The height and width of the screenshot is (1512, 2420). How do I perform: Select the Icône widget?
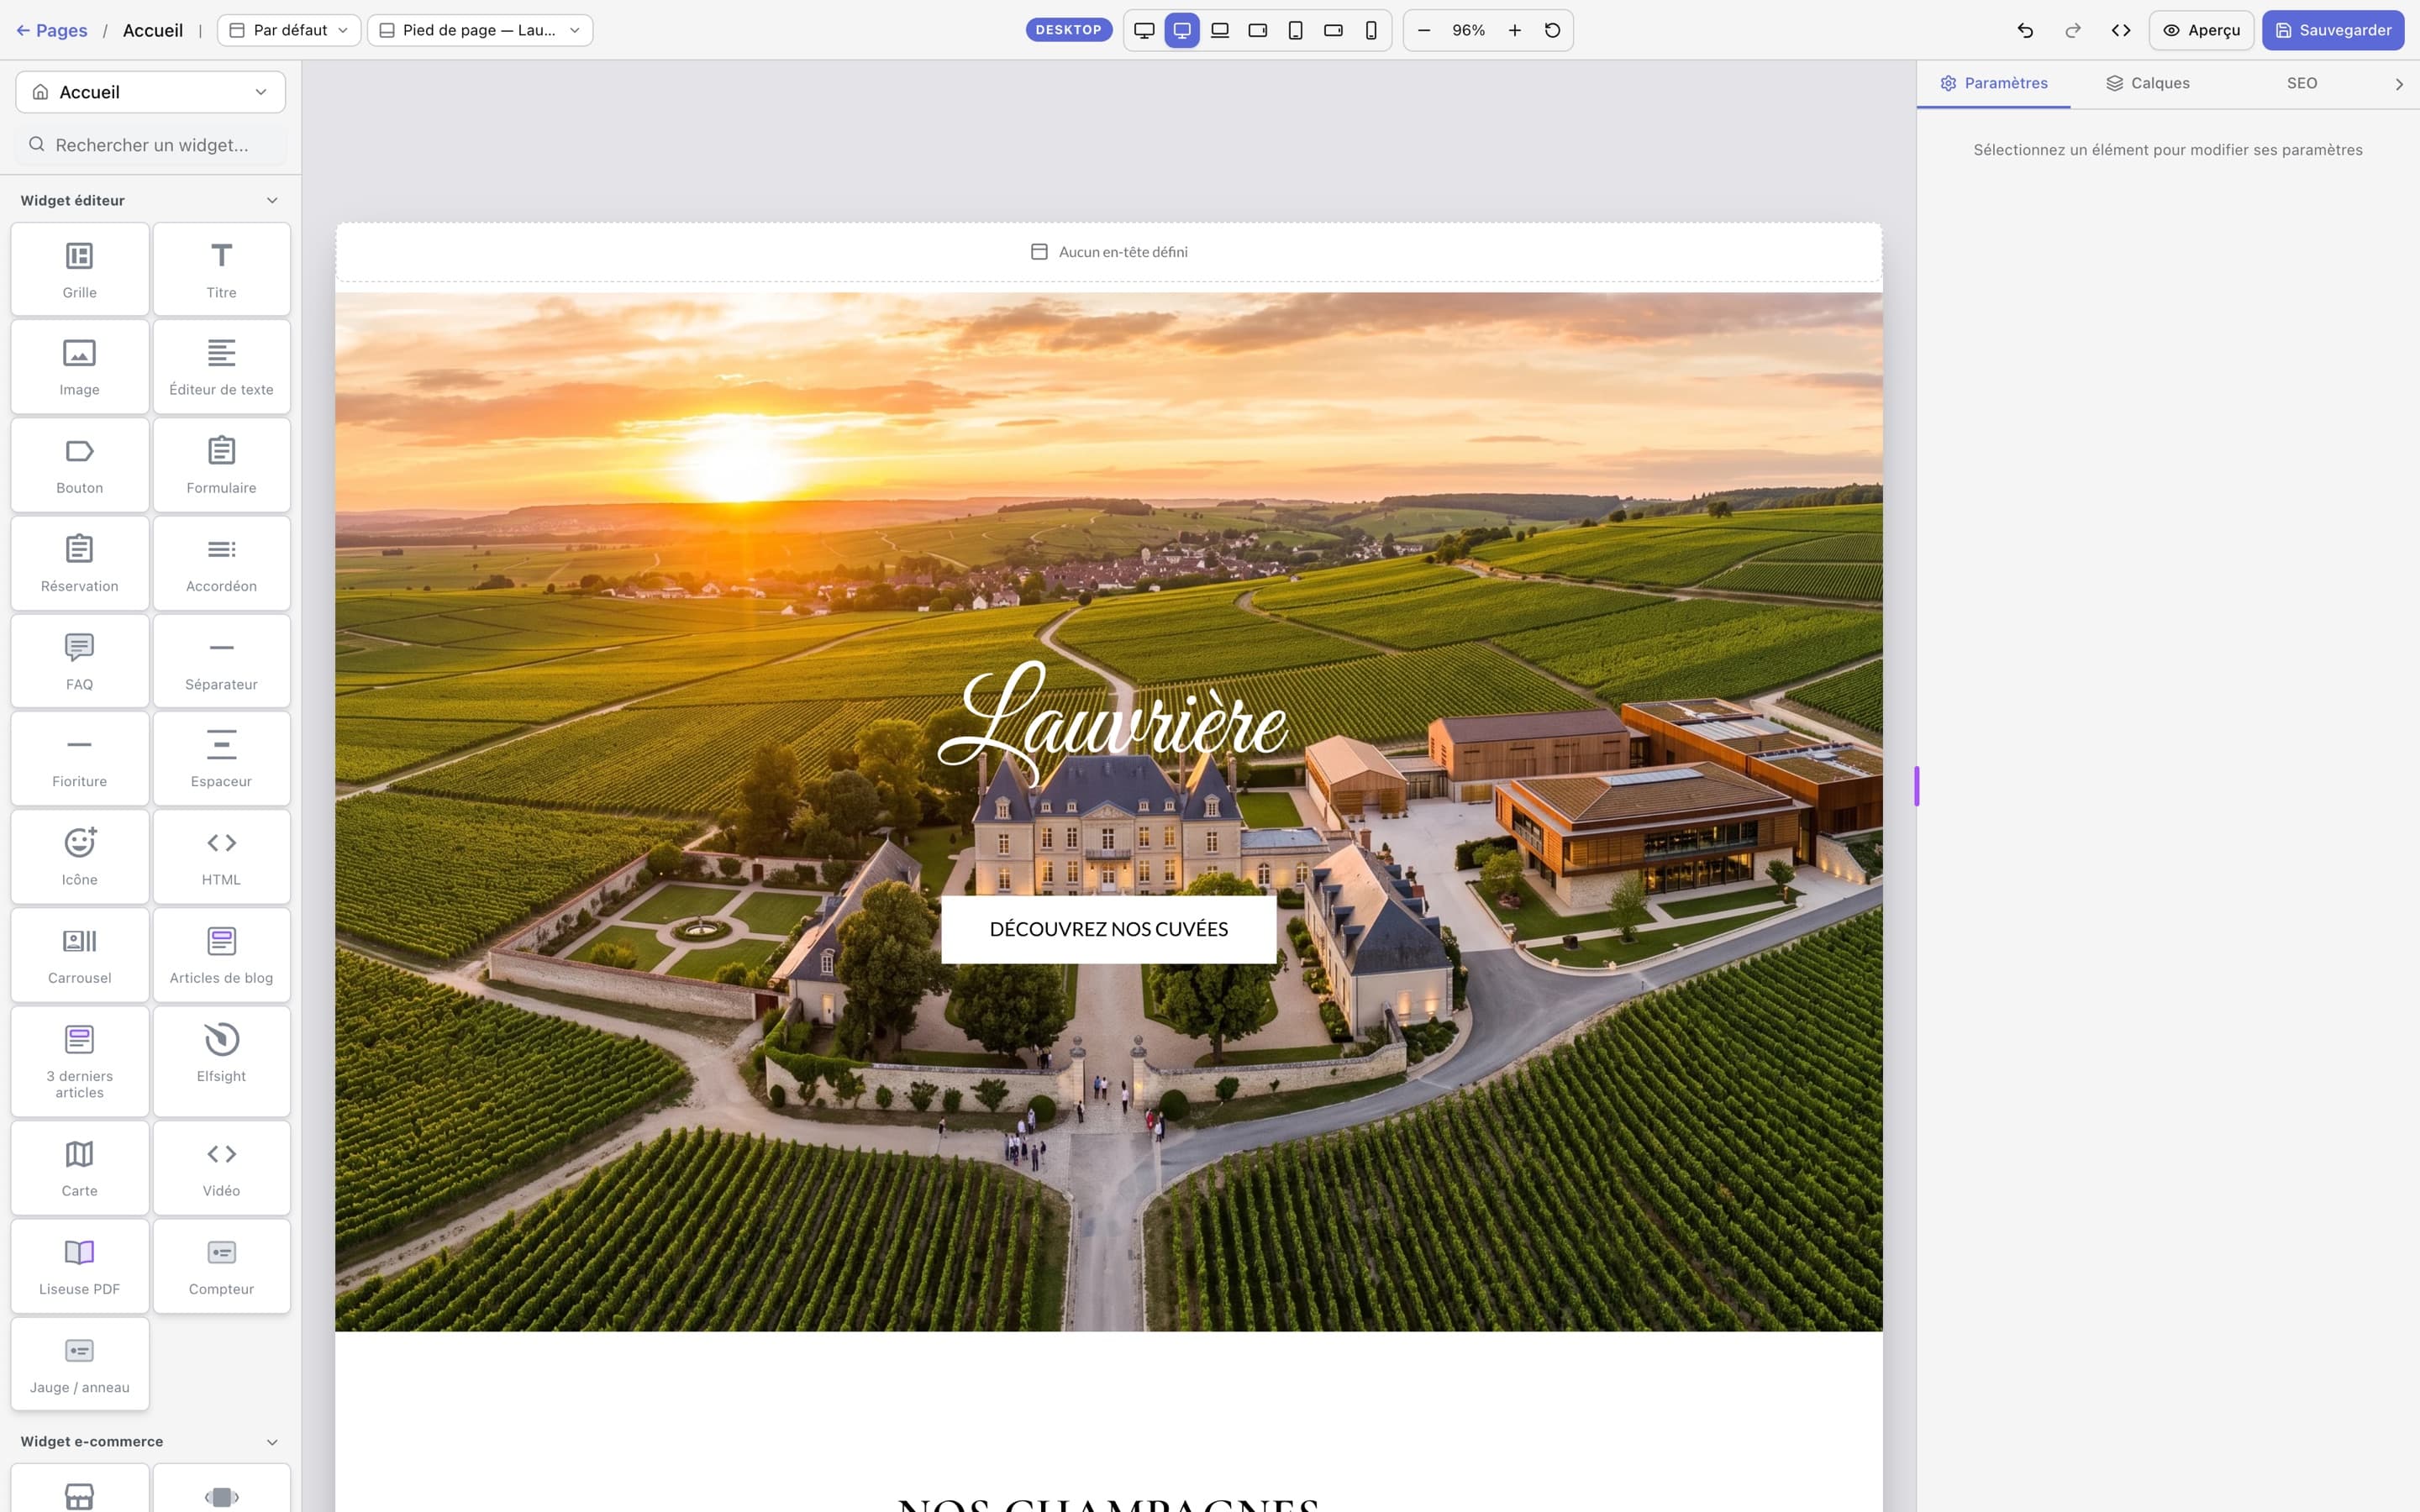[80, 857]
